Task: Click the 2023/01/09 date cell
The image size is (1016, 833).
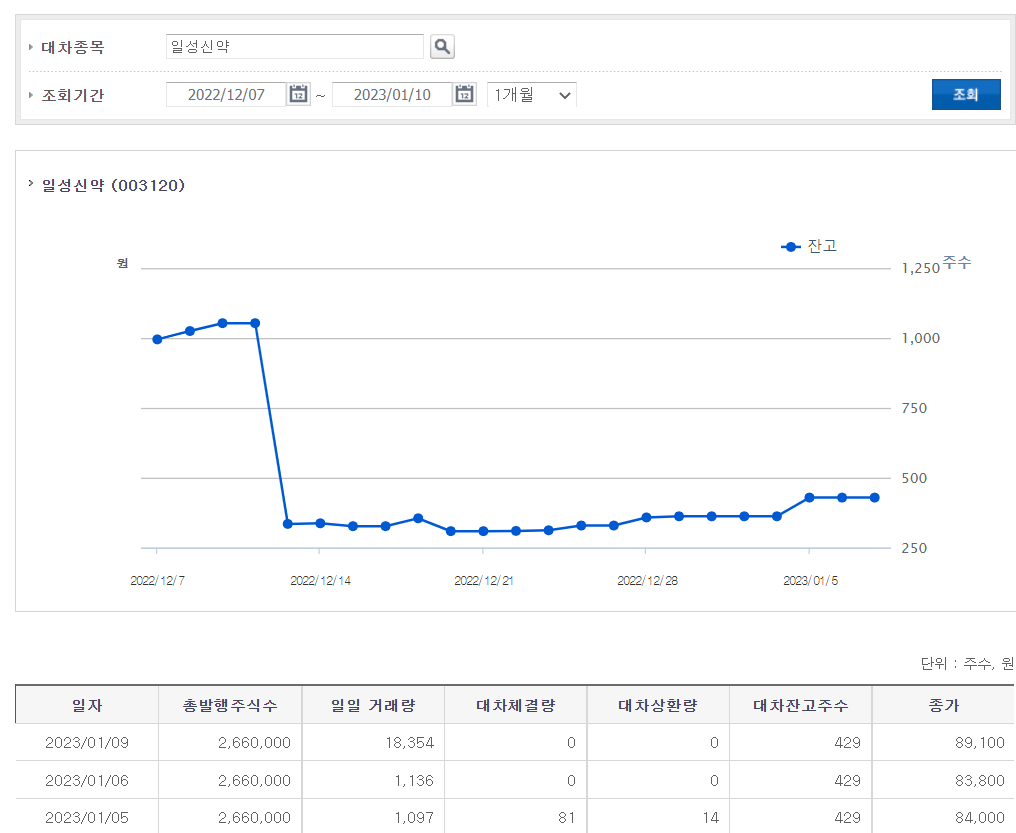Action: [x=87, y=742]
